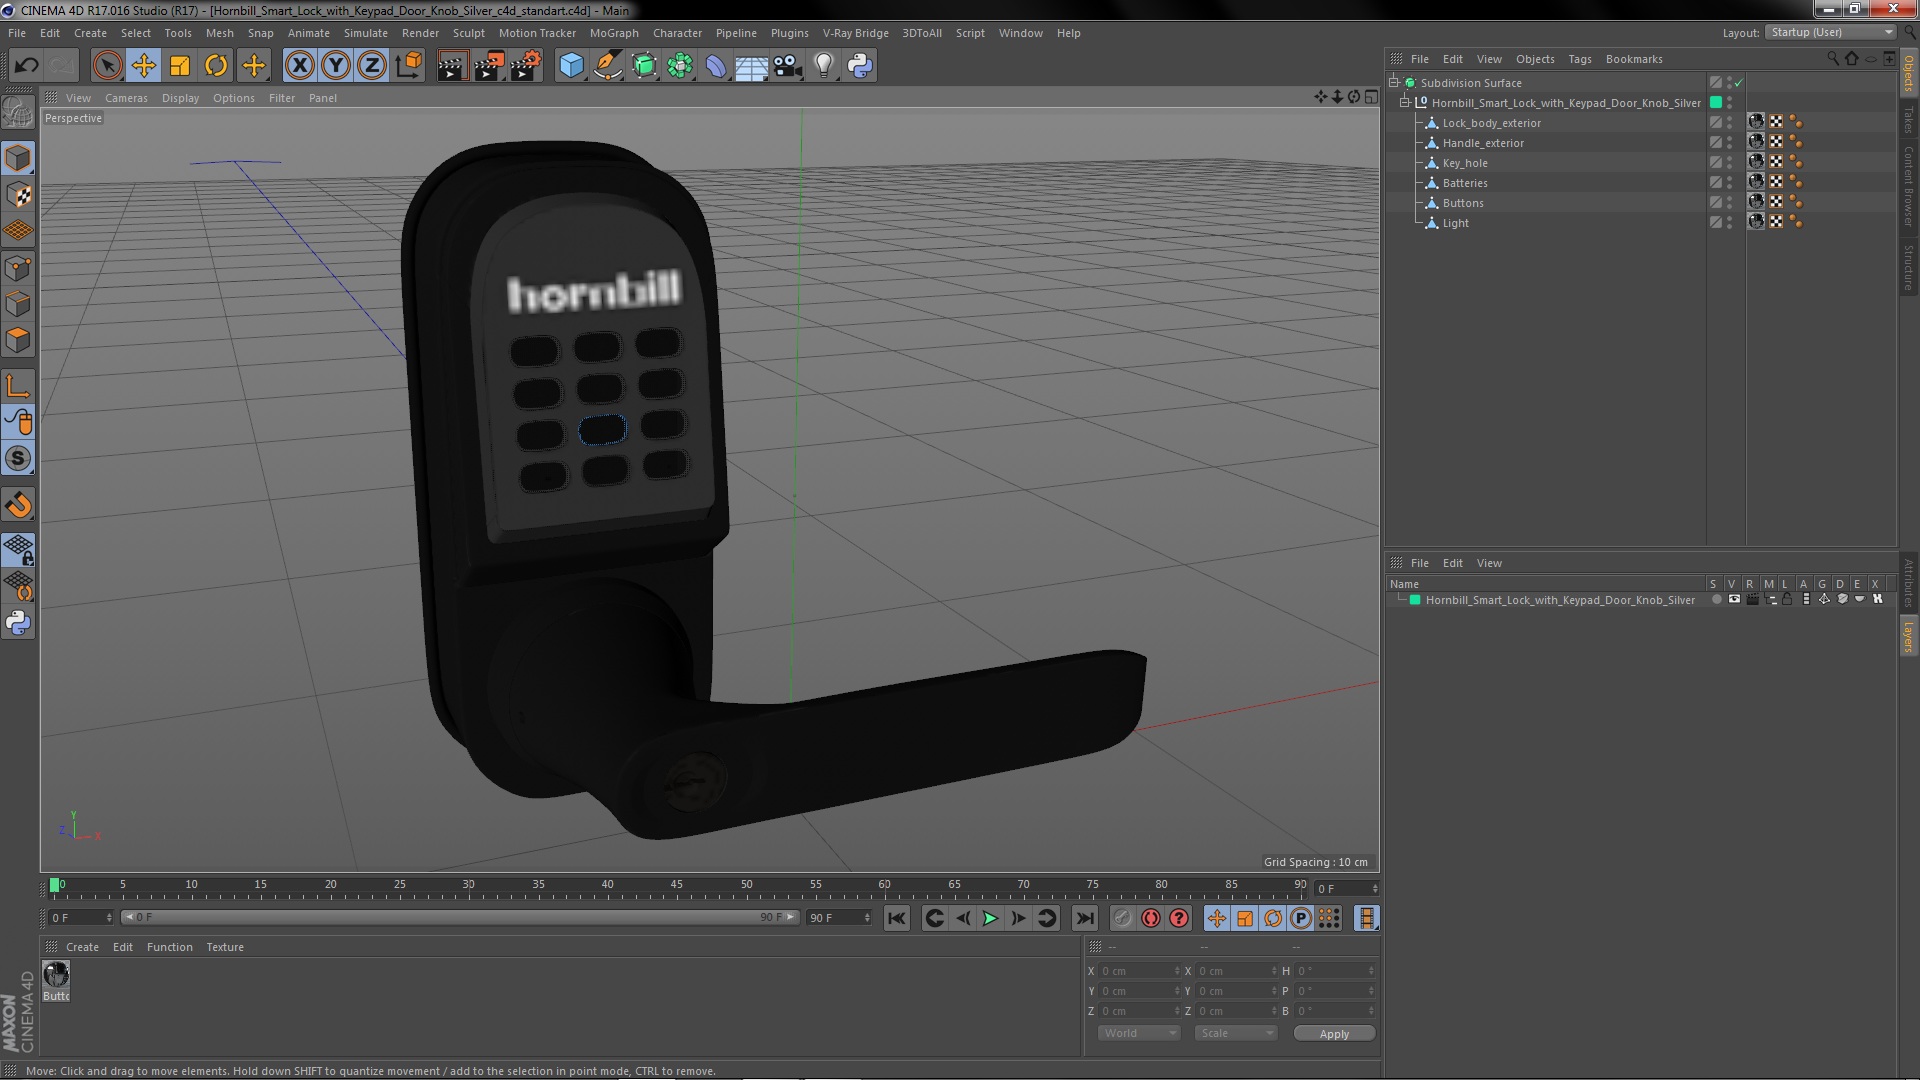This screenshot has height=1080, width=1920.
Task: Open the File menu in main menu bar
Action: click(x=17, y=33)
